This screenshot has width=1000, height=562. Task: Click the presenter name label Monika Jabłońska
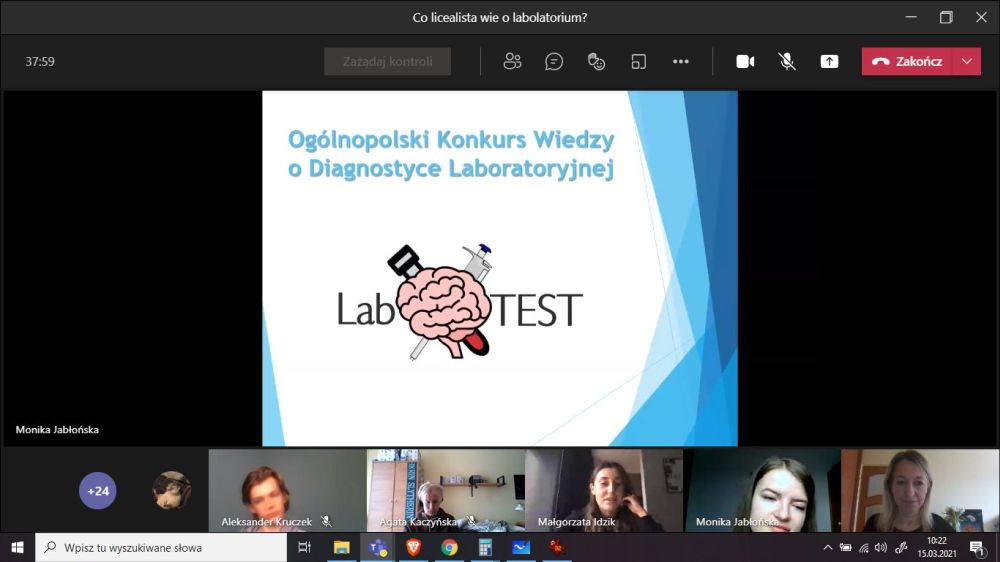click(x=57, y=429)
